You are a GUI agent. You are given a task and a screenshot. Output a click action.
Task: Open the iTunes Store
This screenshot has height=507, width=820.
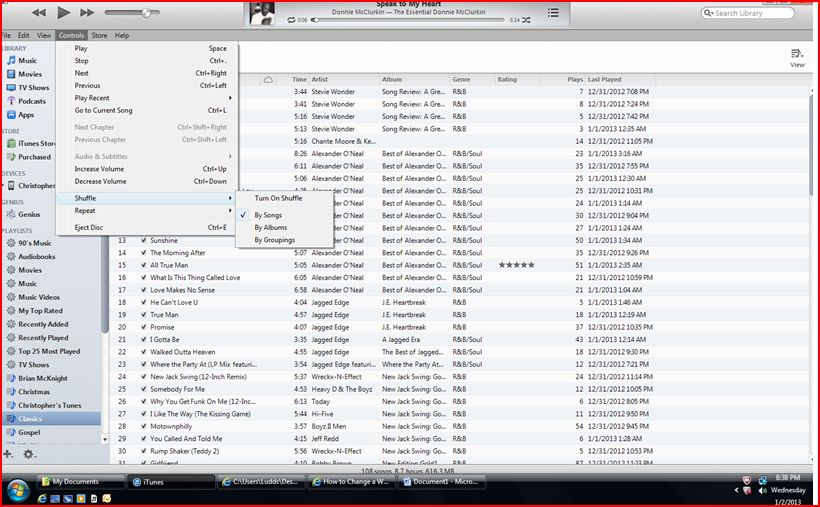(x=30, y=143)
